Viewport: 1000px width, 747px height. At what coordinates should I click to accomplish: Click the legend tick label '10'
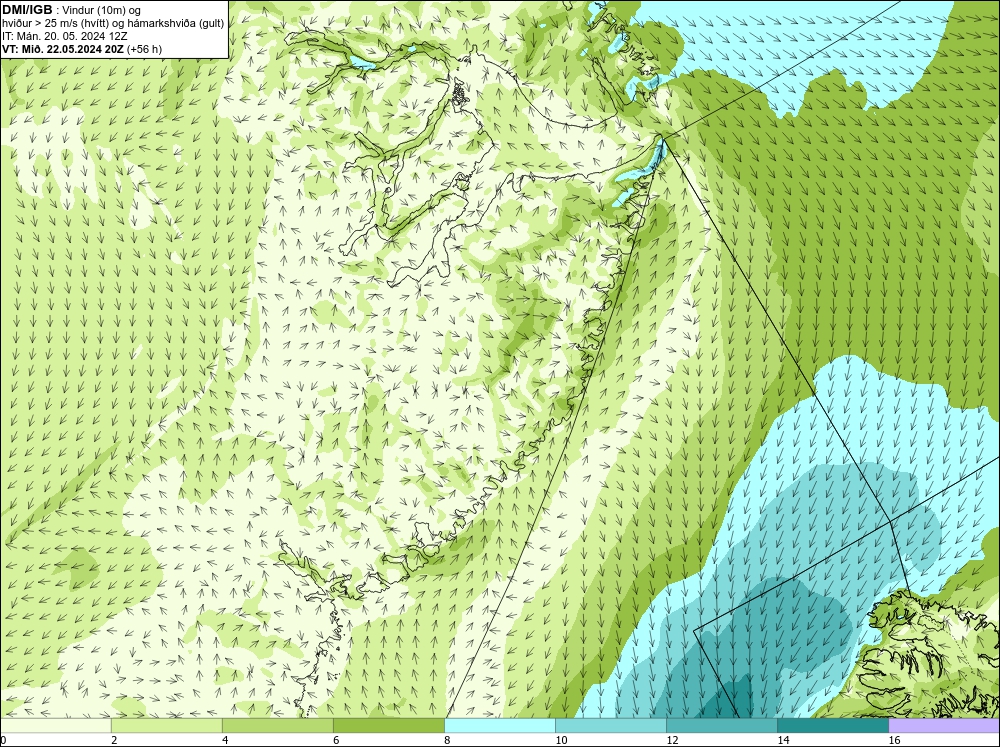coord(561,740)
